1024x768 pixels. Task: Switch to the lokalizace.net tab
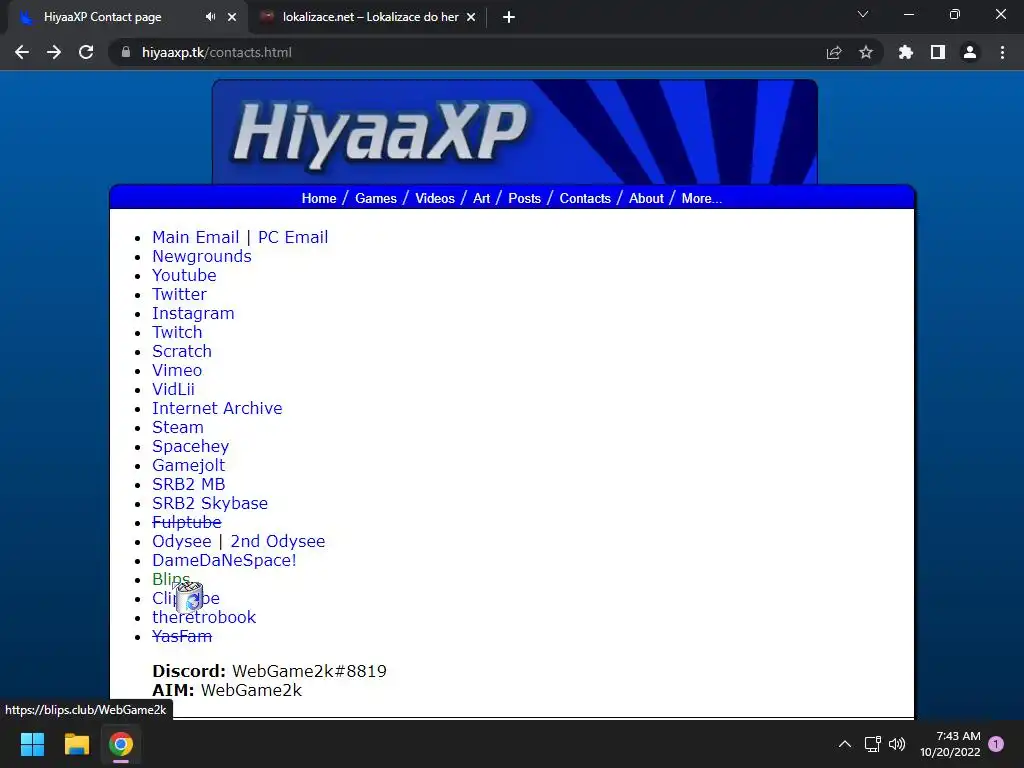(x=368, y=17)
